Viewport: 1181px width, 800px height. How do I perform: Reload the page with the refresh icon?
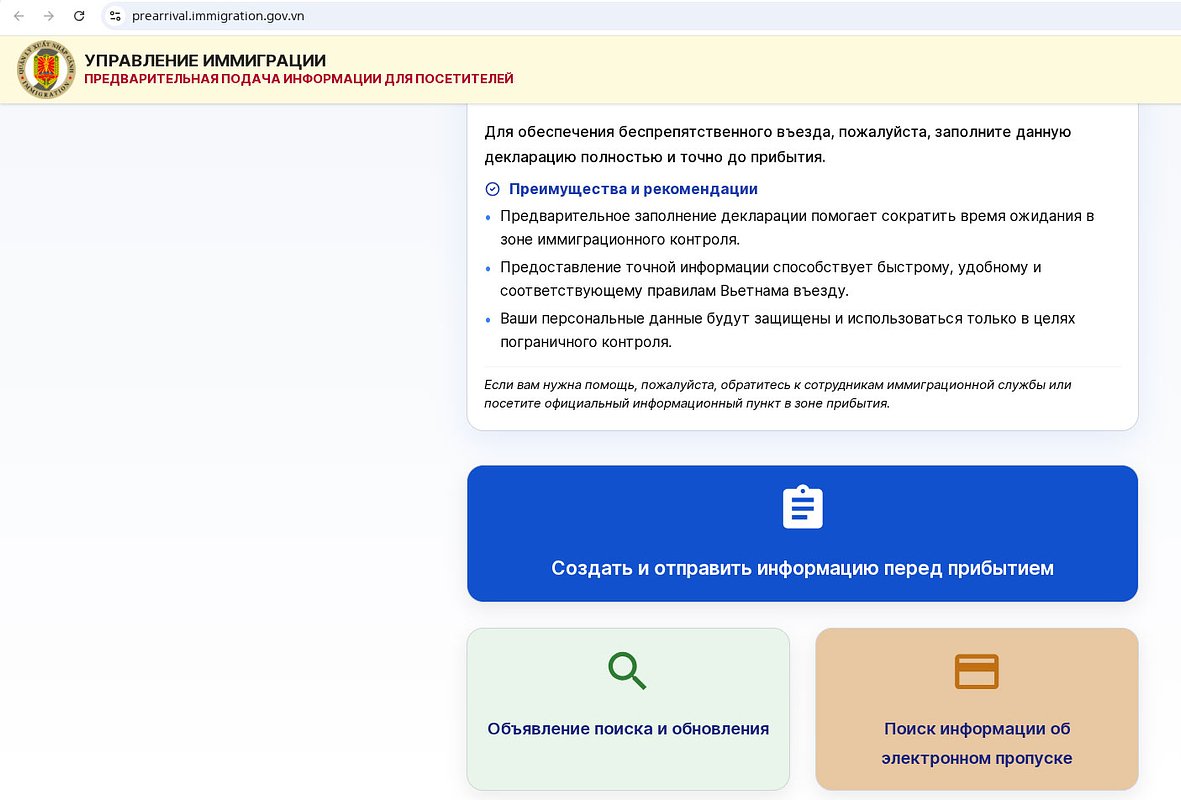pyautogui.click(x=79, y=16)
